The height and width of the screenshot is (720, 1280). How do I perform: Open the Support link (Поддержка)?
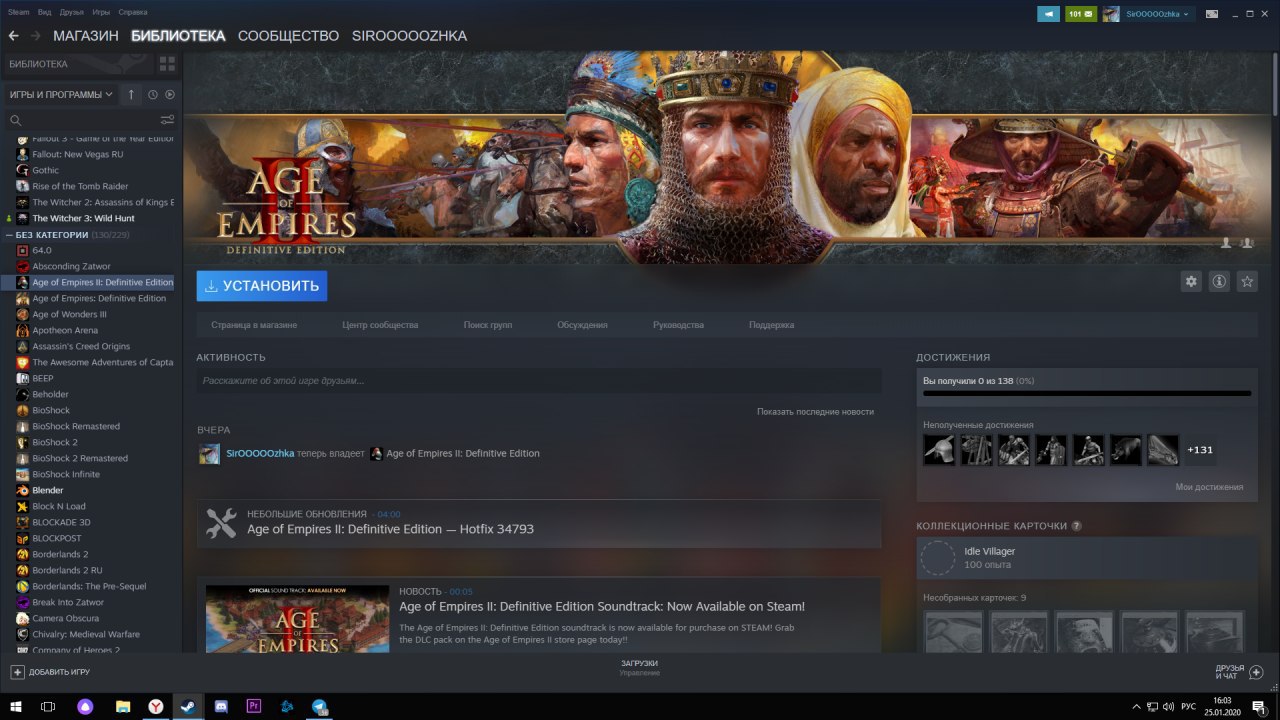point(771,325)
